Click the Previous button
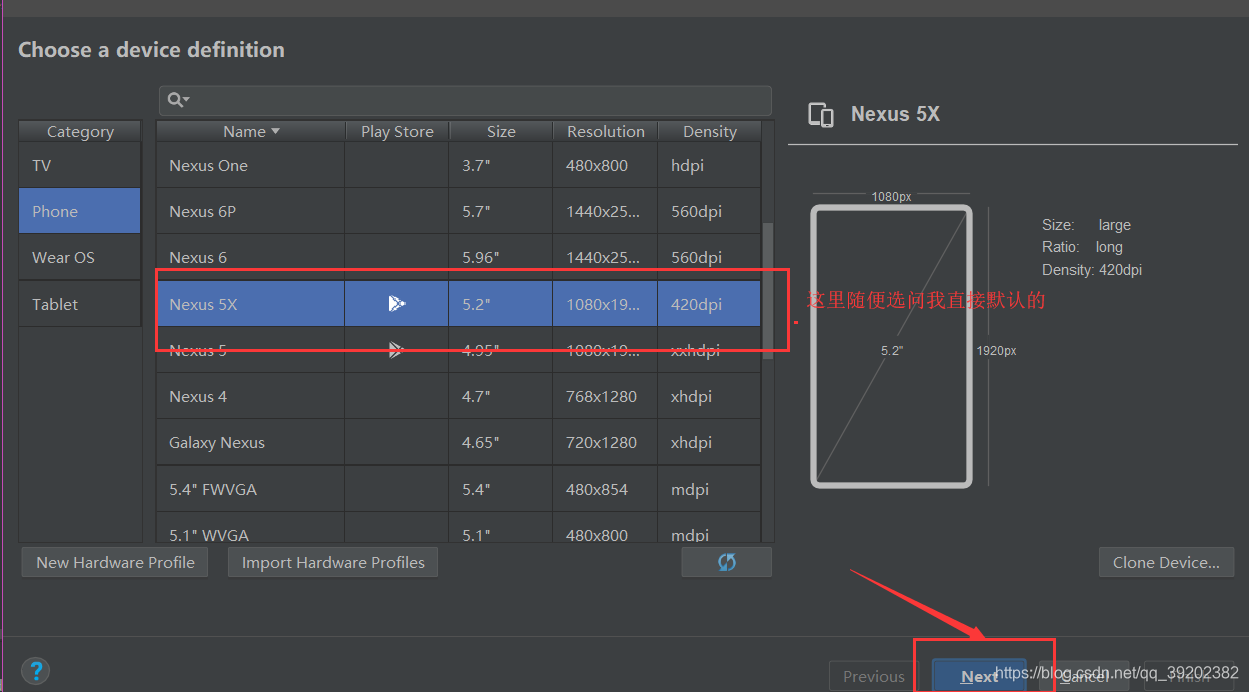 [873, 676]
